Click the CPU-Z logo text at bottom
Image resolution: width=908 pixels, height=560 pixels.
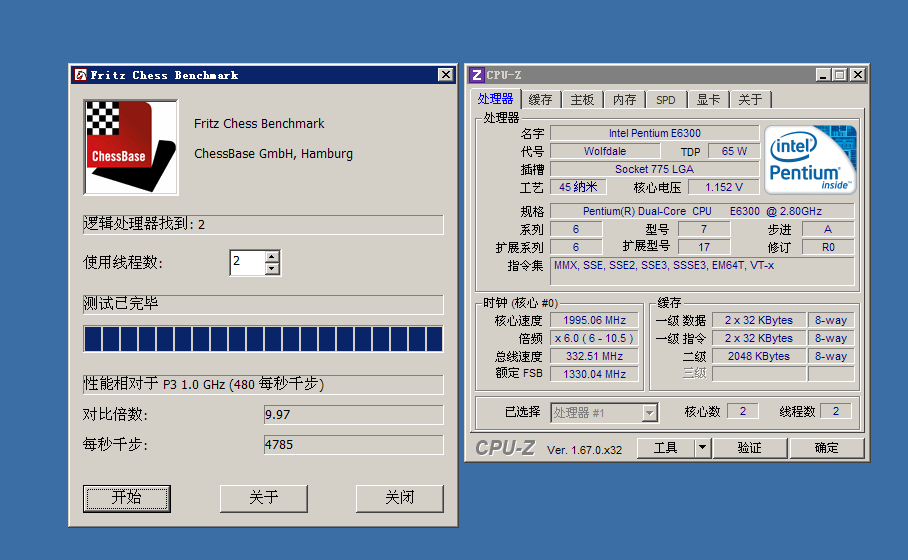[x=505, y=448]
